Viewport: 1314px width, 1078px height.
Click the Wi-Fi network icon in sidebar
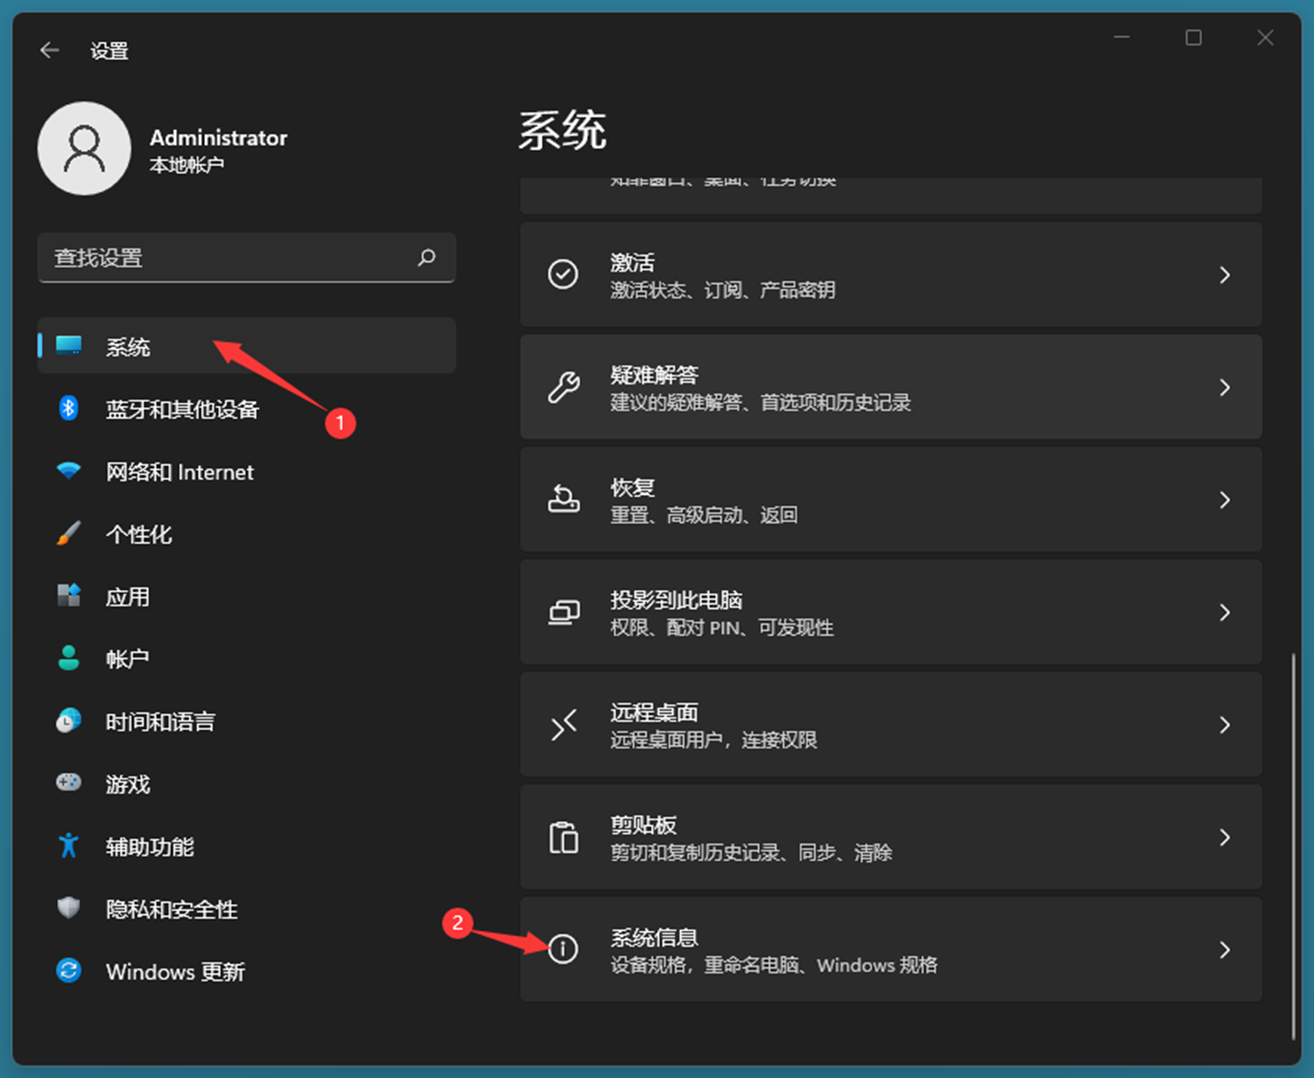pos(69,471)
